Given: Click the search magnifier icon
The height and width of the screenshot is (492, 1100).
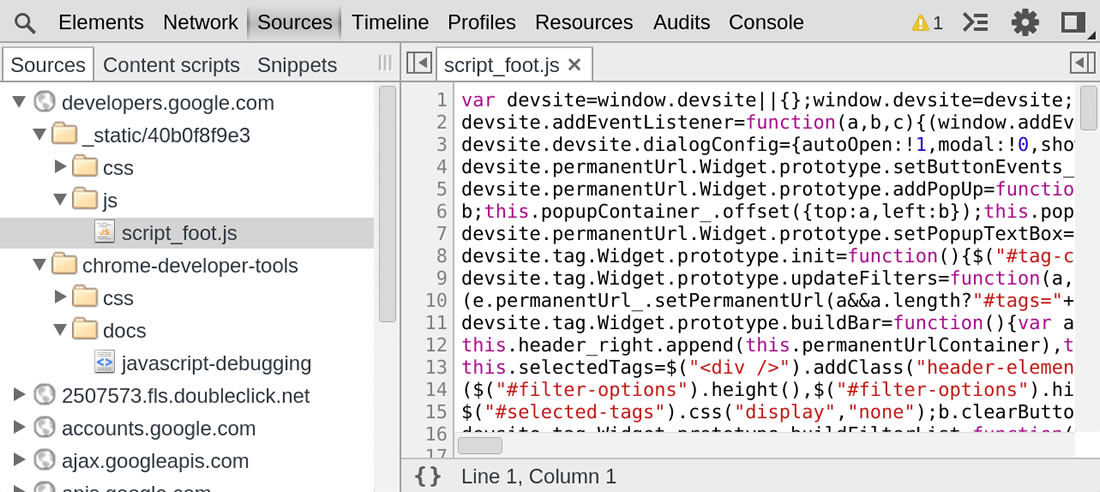Looking at the screenshot, I should (x=25, y=22).
